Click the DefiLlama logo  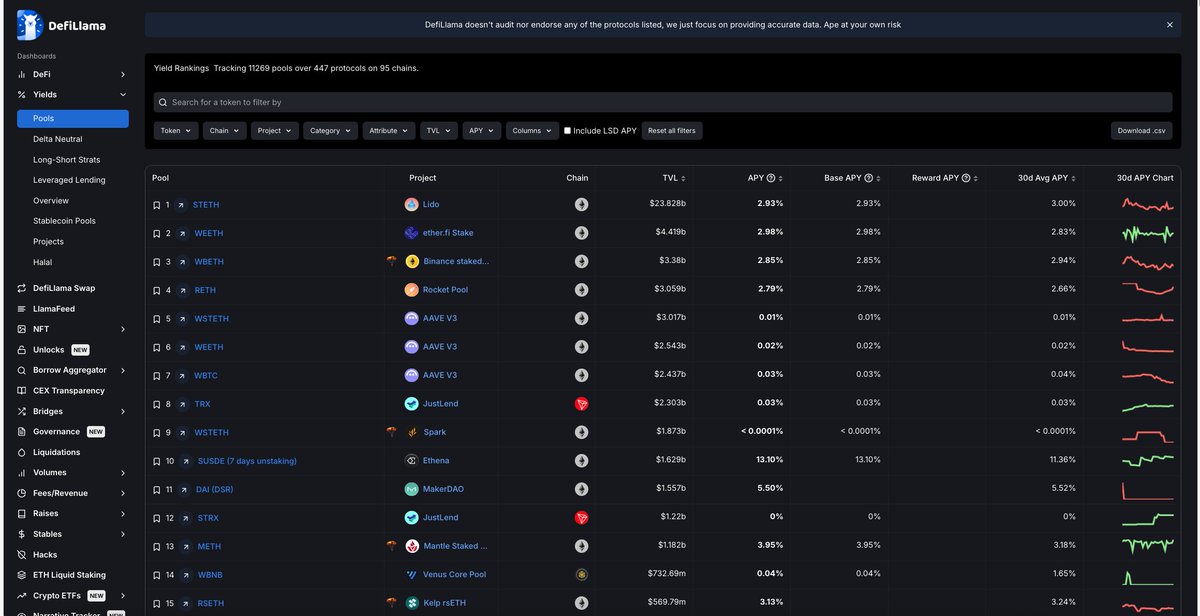59,25
